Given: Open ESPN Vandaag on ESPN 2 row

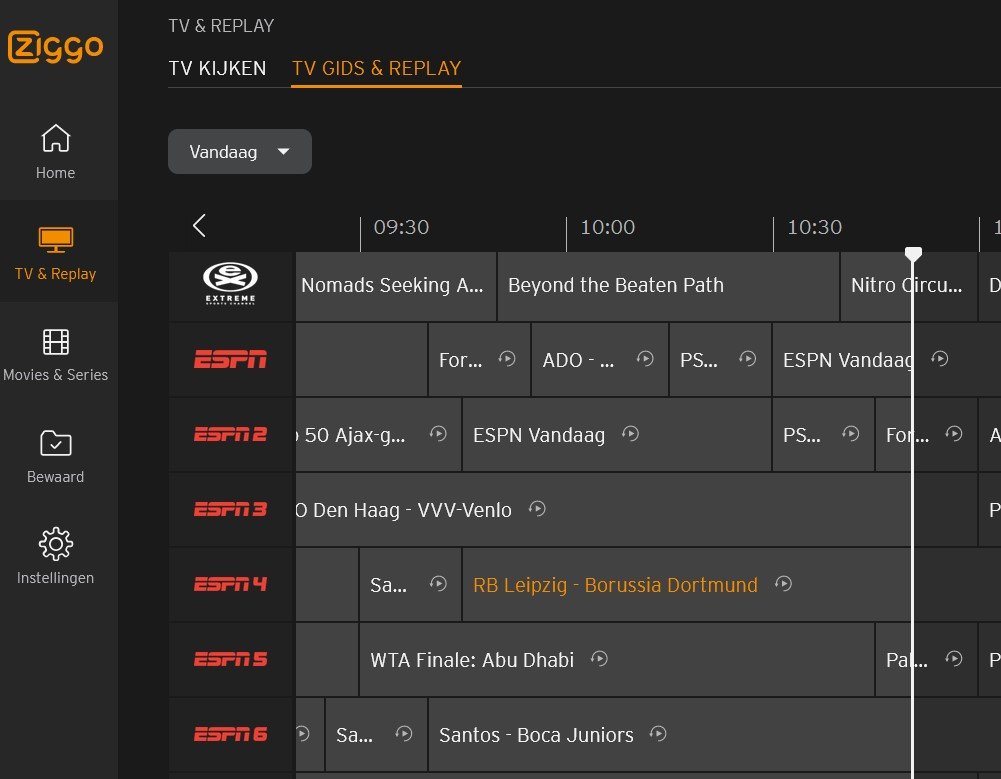Looking at the screenshot, I should pyautogui.click(x=617, y=435).
